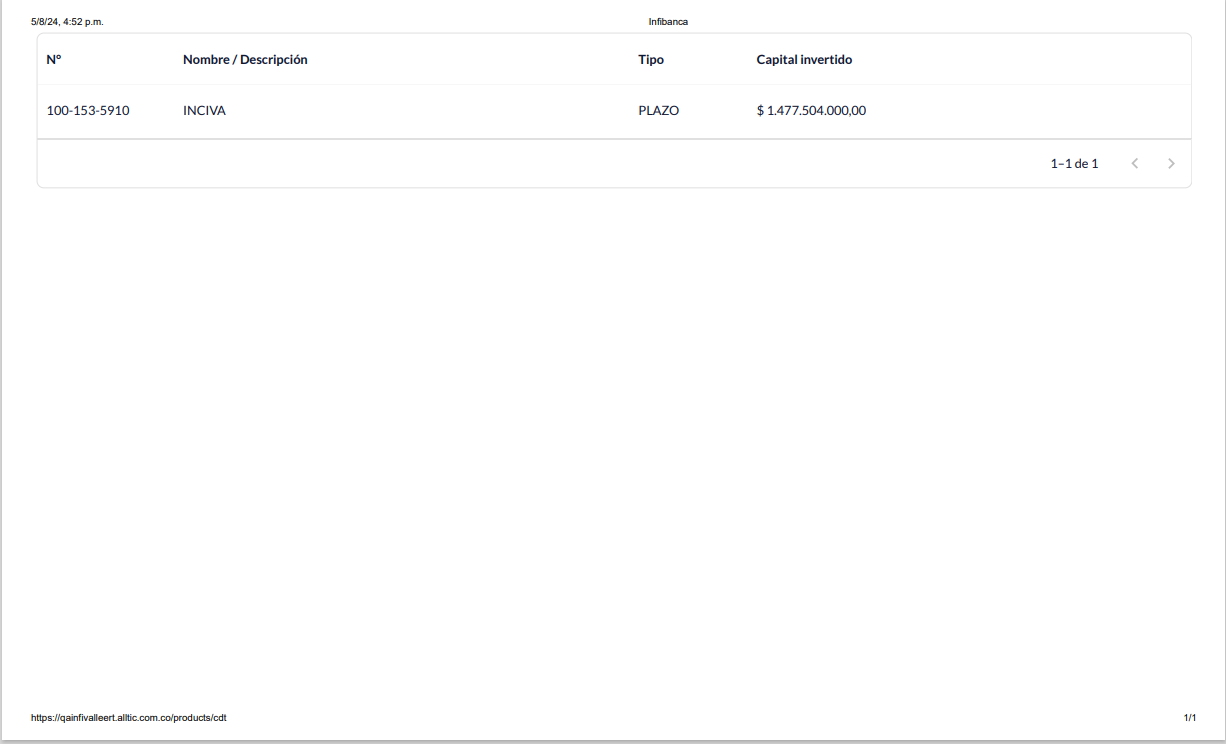Click the Capital invertido column header
This screenshot has height=744, width=1226.
point(804,60)
